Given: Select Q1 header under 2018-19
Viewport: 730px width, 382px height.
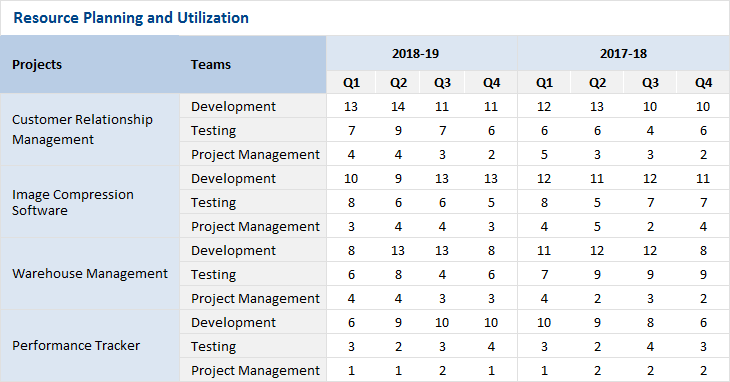Looking at the screenshot, I should click(x=351, y=83).
